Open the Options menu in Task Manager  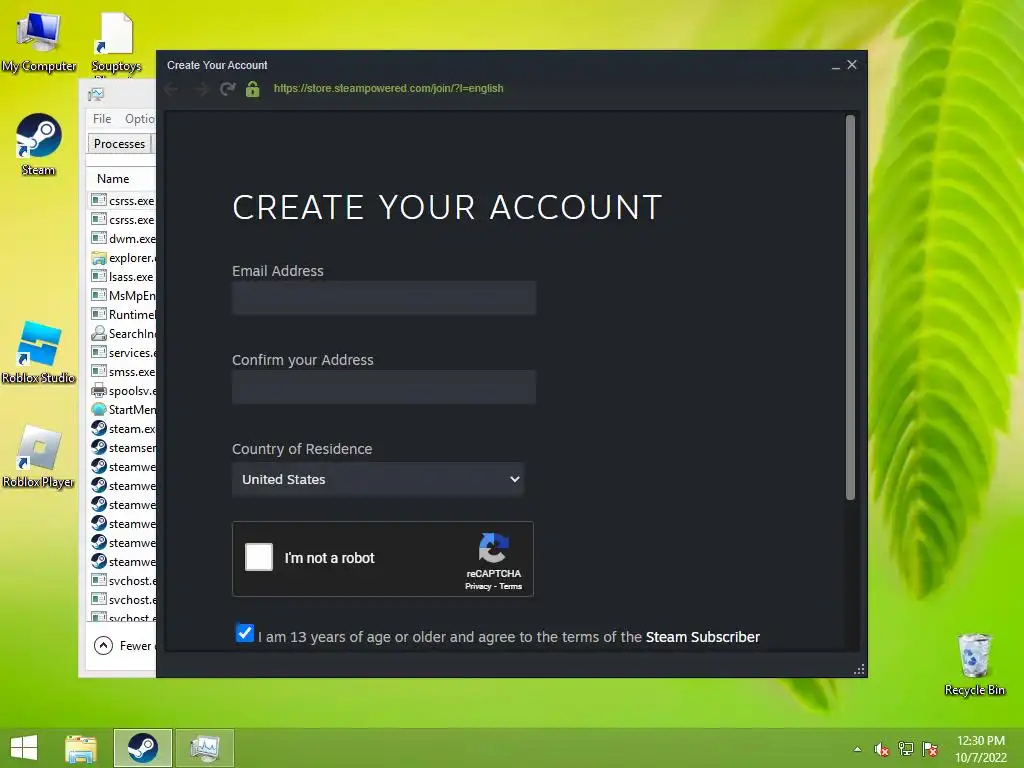point(140,119)
